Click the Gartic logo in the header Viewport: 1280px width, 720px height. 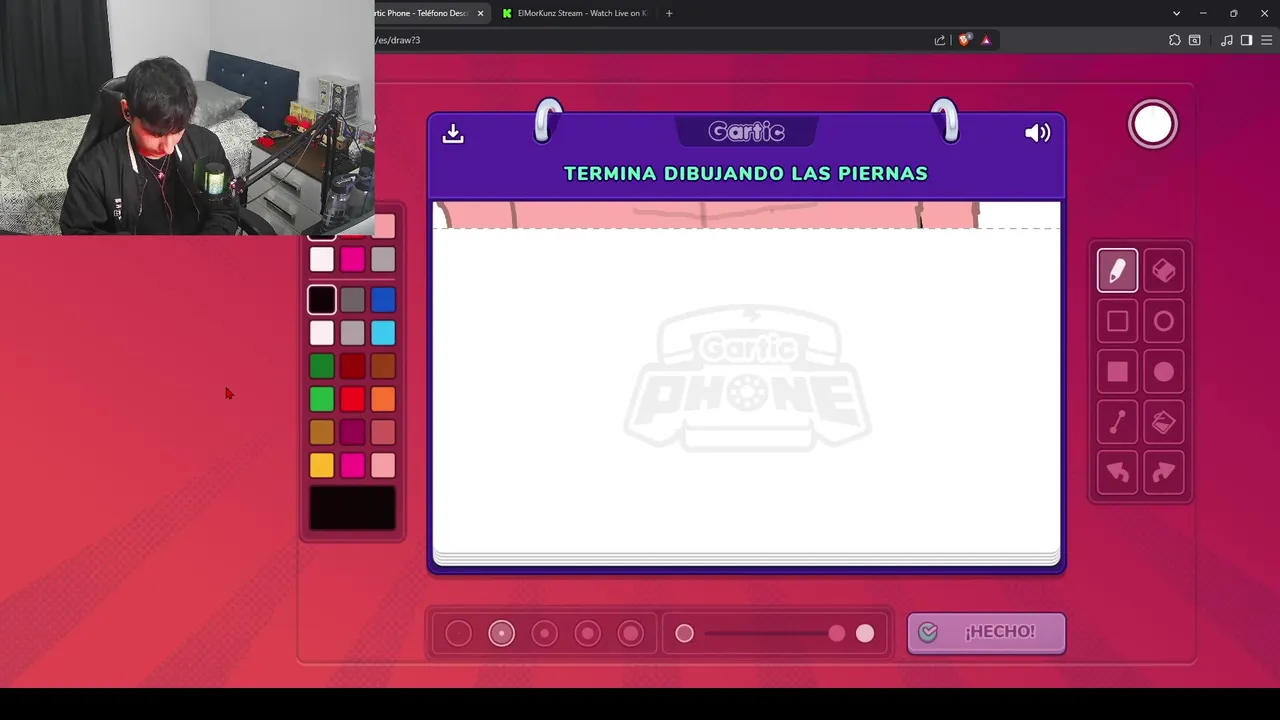point(746,131)
